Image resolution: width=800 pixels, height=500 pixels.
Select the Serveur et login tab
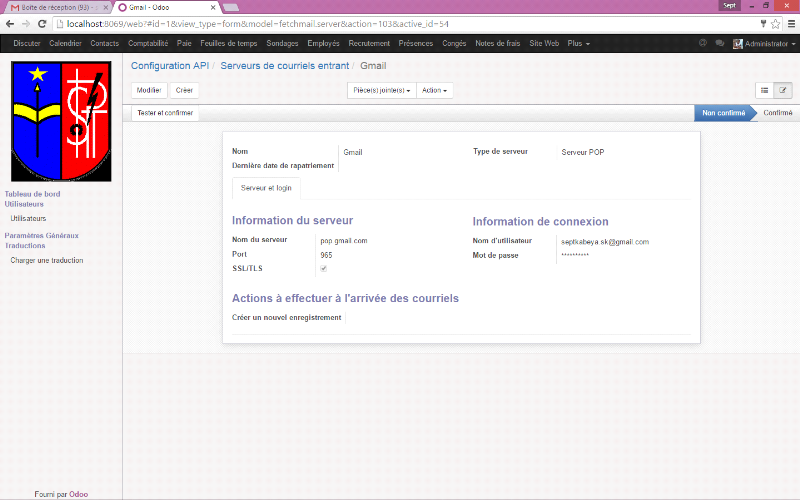pos(266,188)
